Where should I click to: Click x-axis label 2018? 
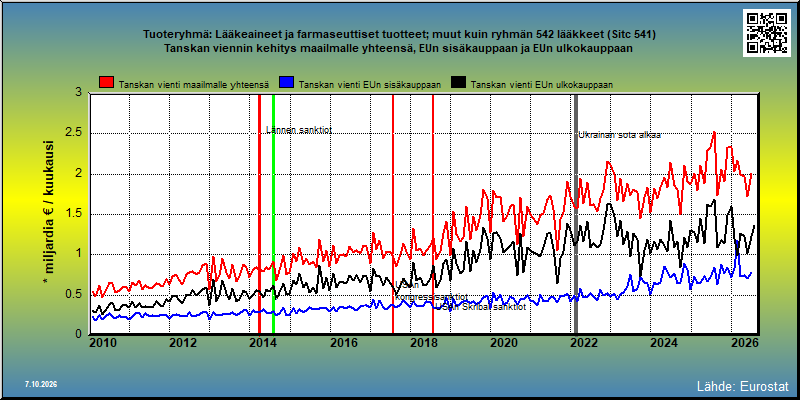422,343
